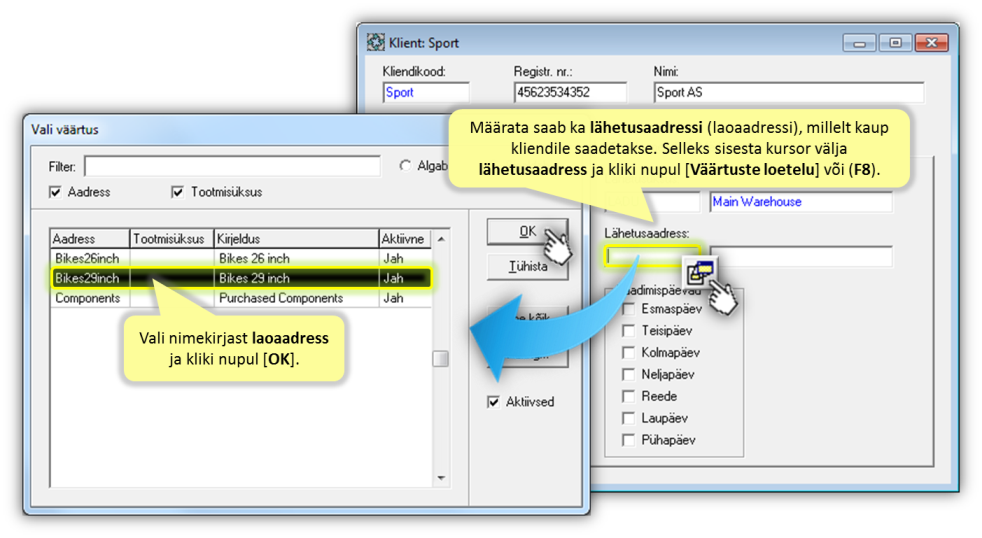The image size is (982, 538).
Task: Click the Main Warehouse field
Action: pos(801,202)
